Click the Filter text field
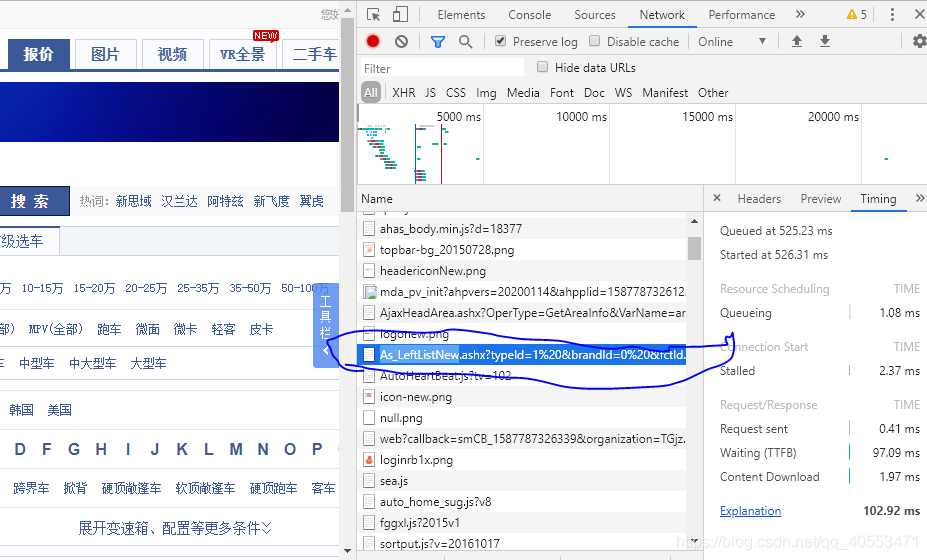 coord(442,68)
